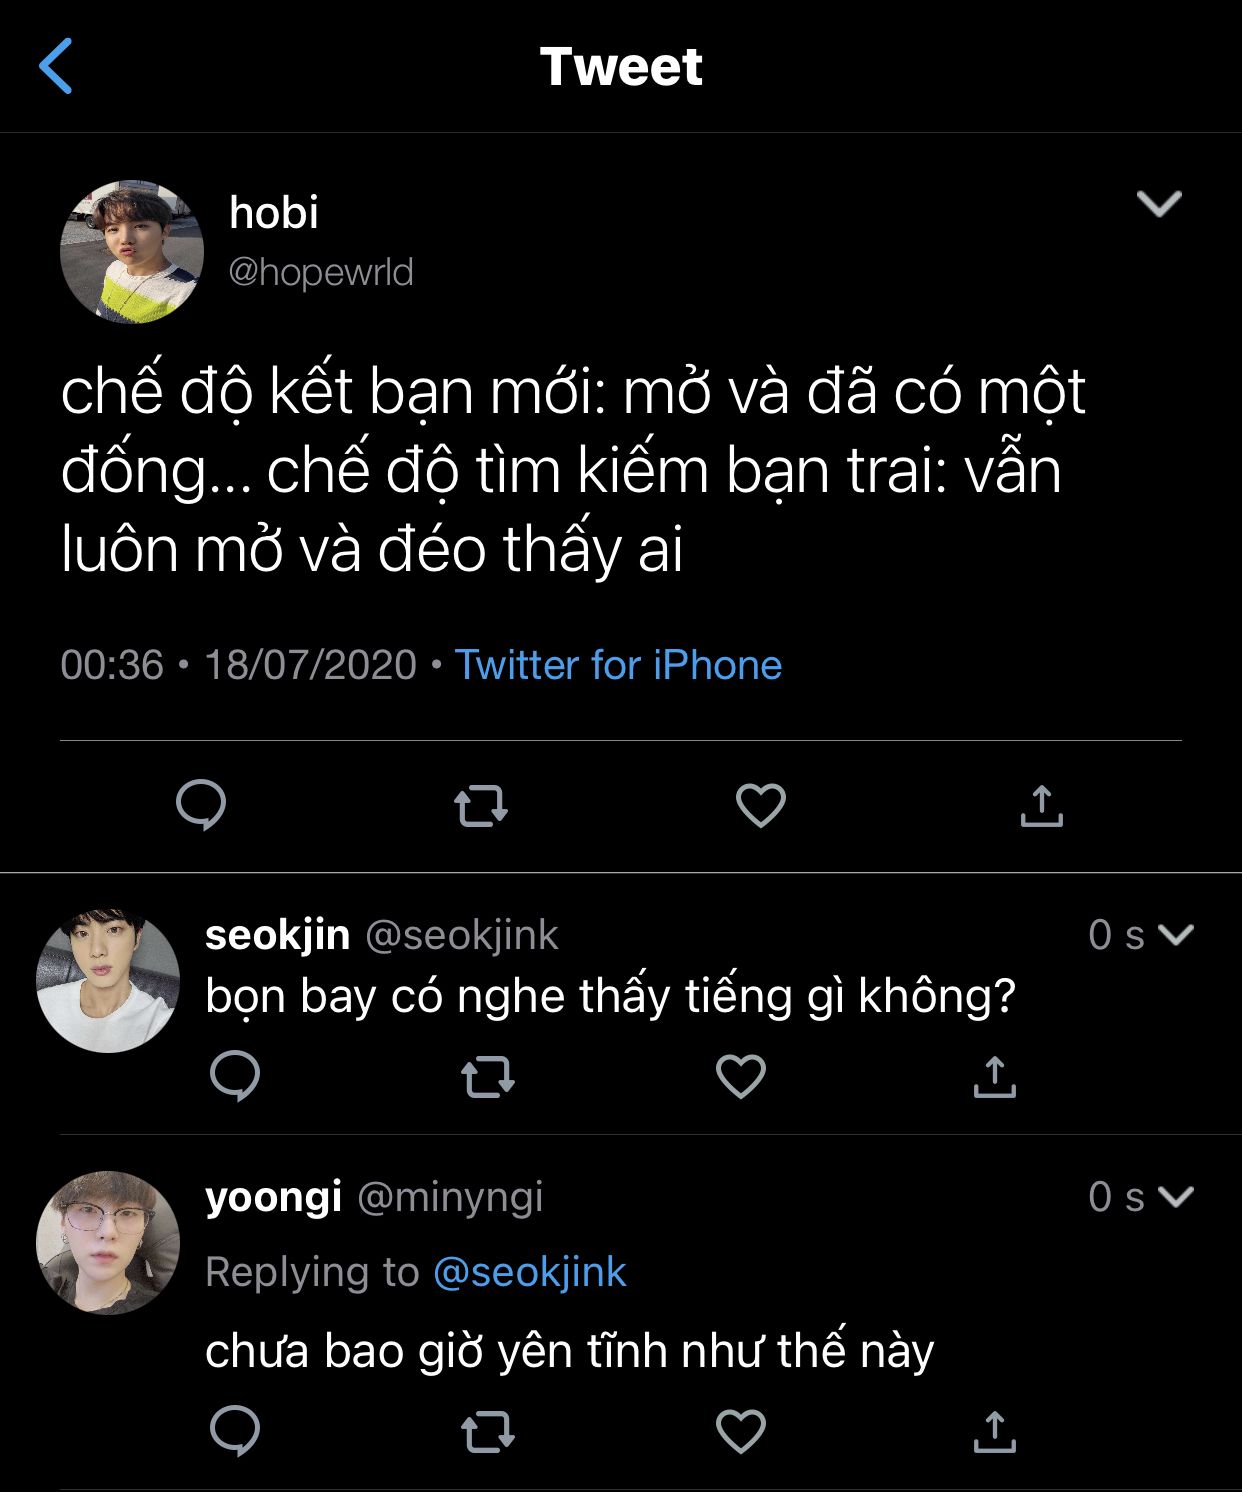Expand the menu chevron on yoongi's reply
The height and width of the screenshot is (1492, 1242).
pyautogui.click(x=1176, y=1196)
